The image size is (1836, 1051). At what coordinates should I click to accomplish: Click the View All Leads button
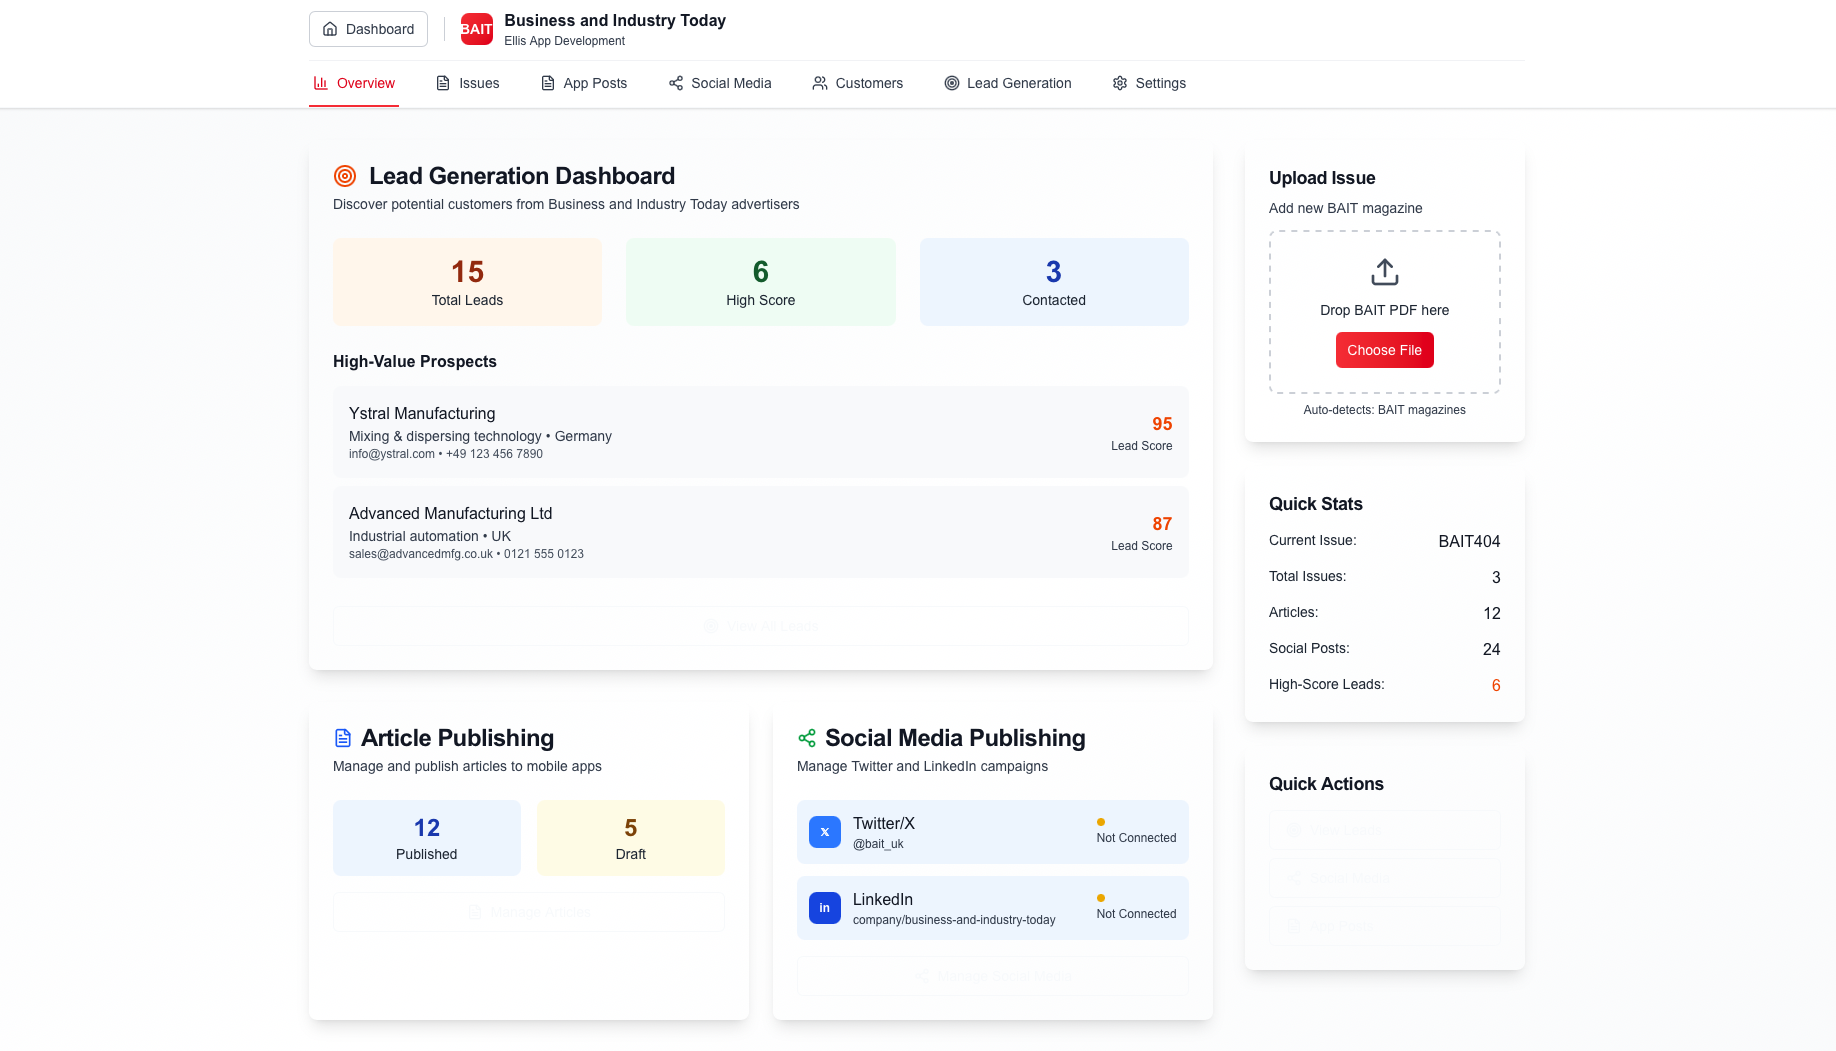[x=760, y=625]
